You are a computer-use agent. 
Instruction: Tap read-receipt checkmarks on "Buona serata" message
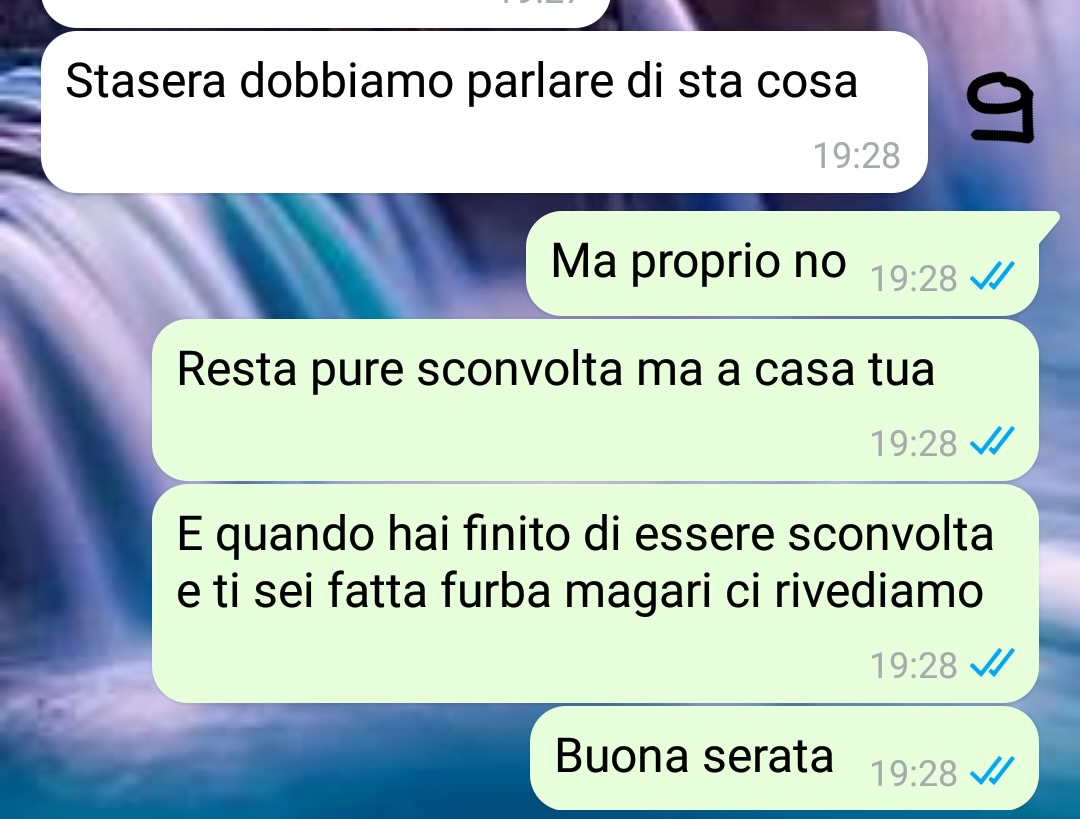[992, 771]
